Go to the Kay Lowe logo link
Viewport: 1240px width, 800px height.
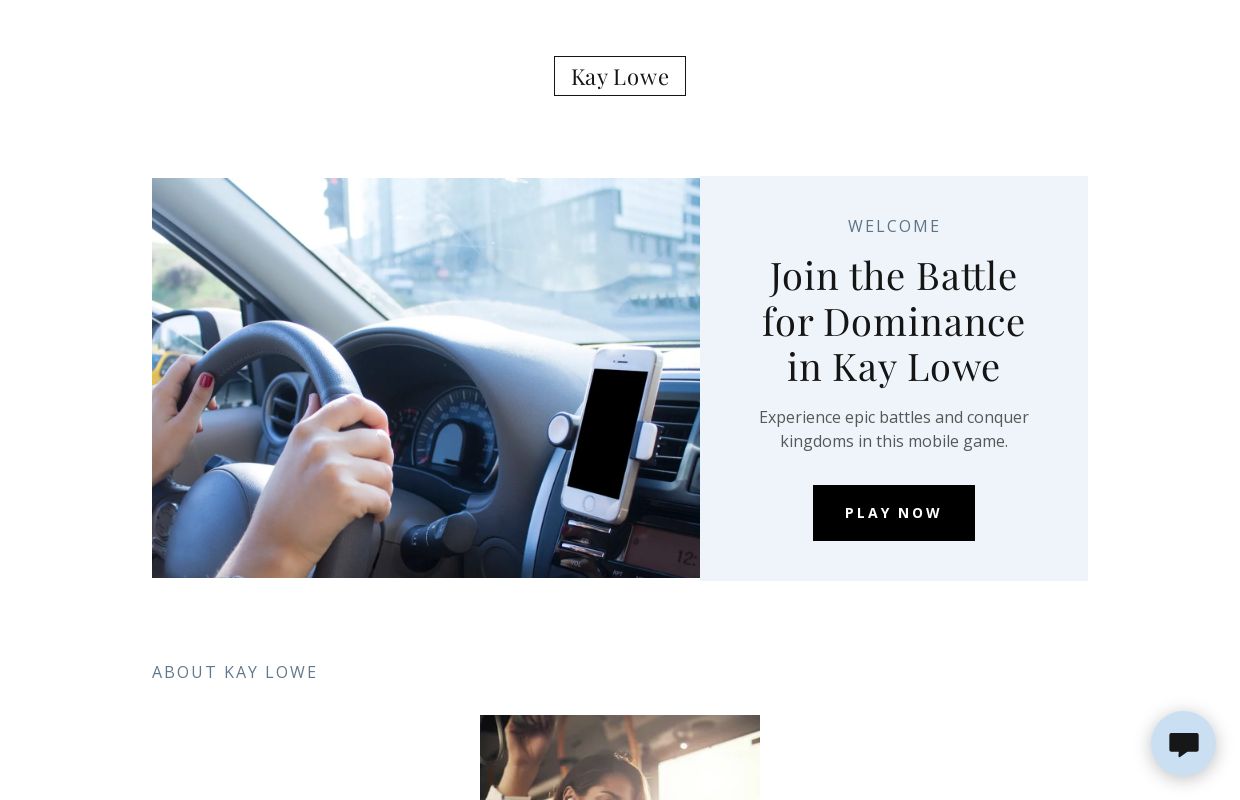point(620,76)
